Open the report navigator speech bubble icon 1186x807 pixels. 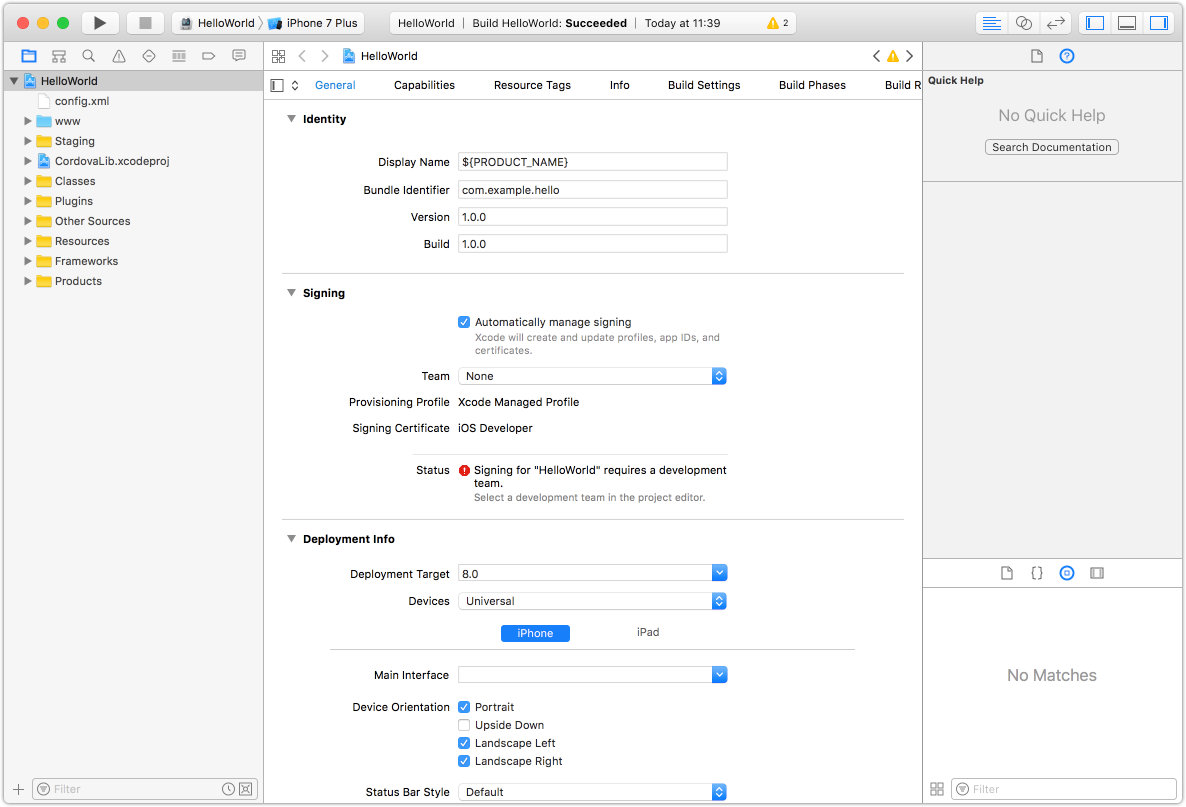point(239,56)
